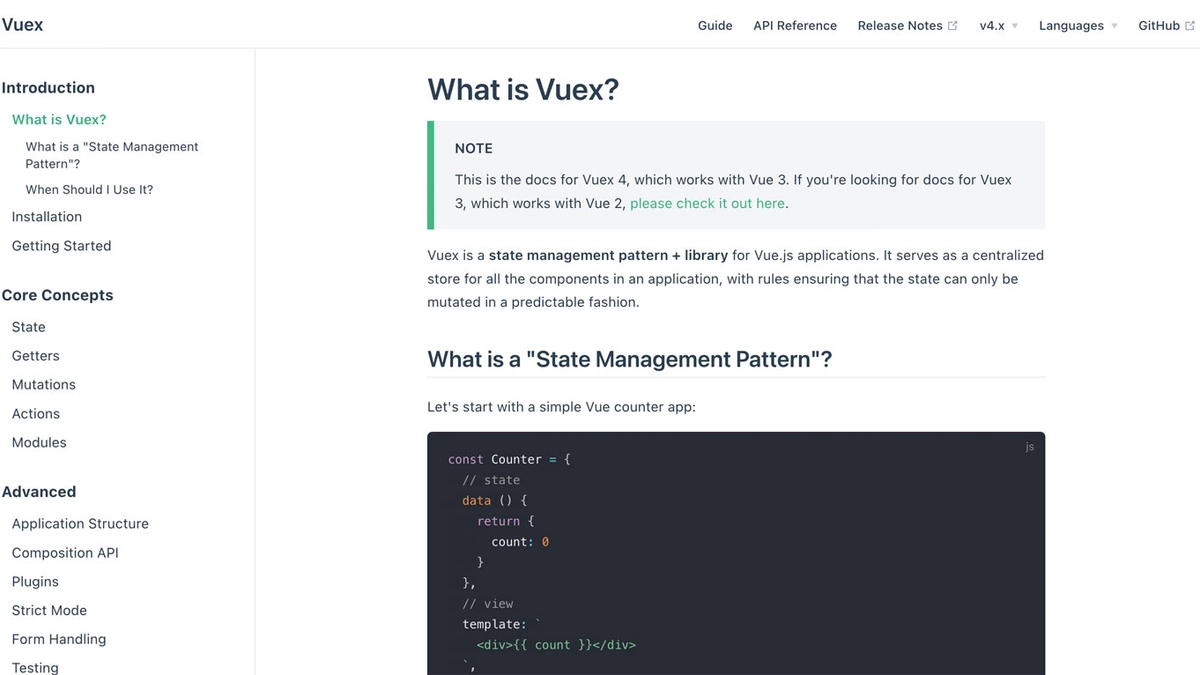This screenshot has width=1200, height=675.
Task: Click 'What is a State Management Pattern?' sidebar item
Action: point(111,154)
